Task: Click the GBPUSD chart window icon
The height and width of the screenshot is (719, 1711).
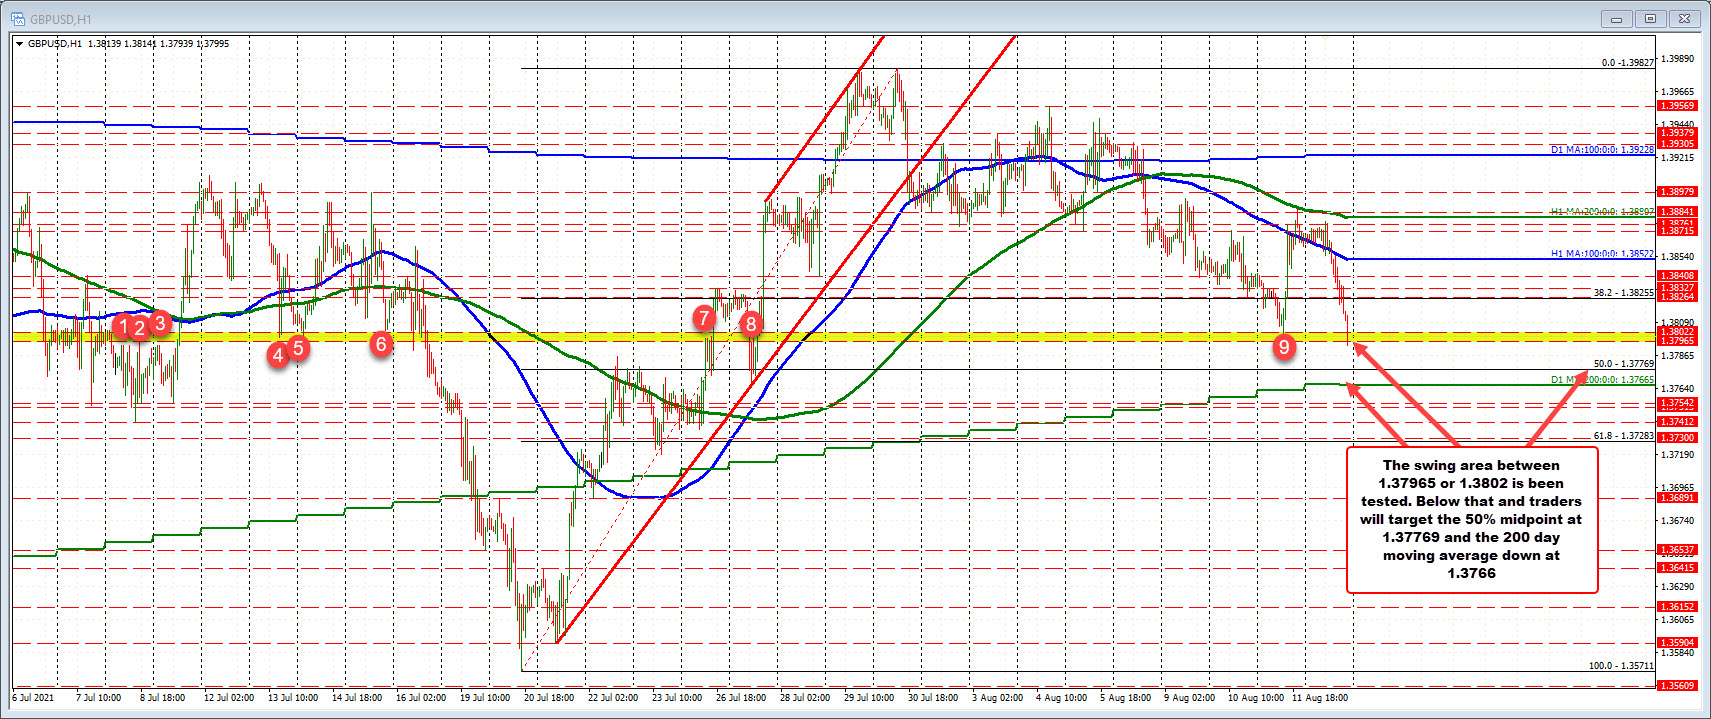Action: (17, 19)
